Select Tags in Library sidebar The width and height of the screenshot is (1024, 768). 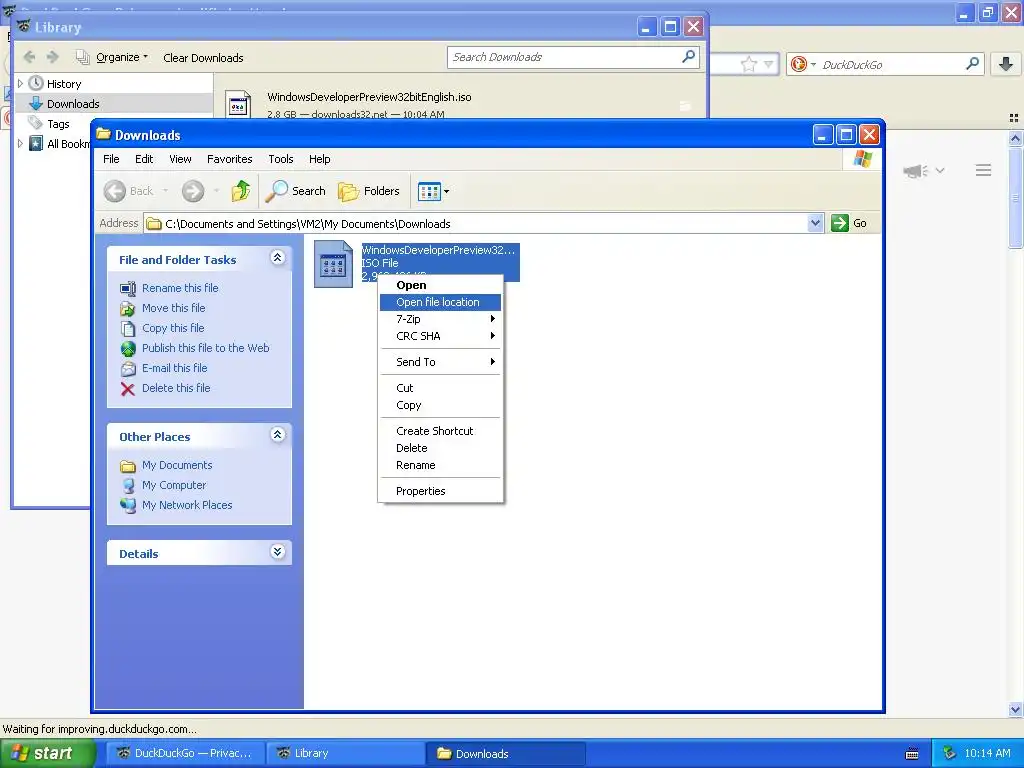coord(58,123)
